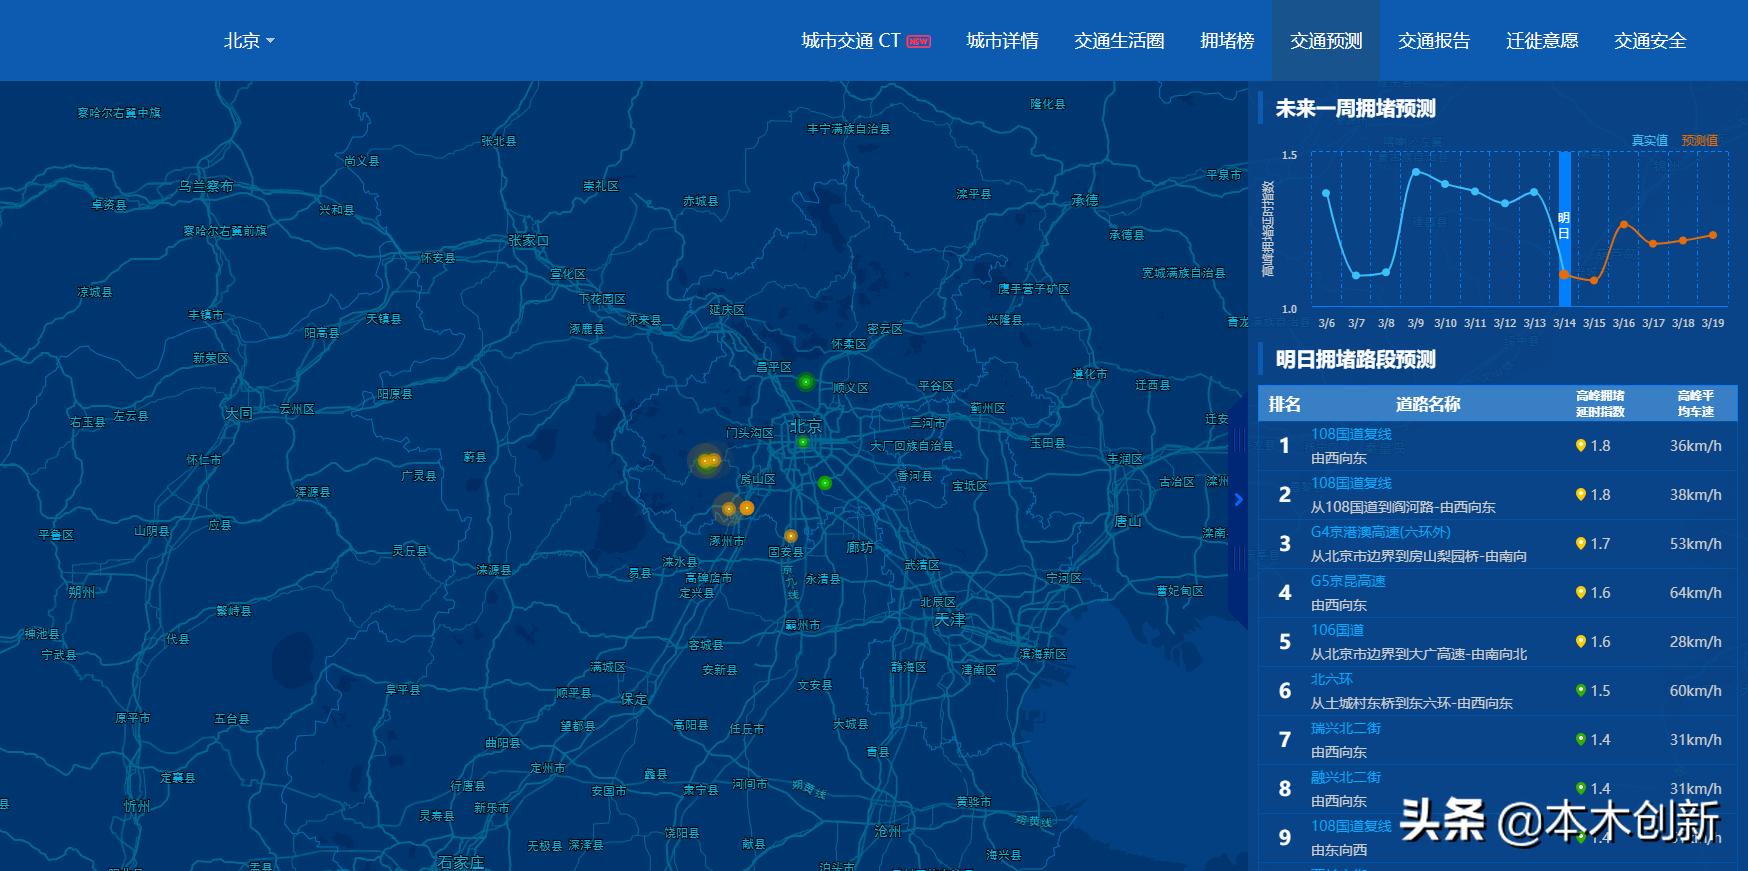Open the G5京昆高速 road link
This screenshot has height=871, width=1748.
[1348, 581]
